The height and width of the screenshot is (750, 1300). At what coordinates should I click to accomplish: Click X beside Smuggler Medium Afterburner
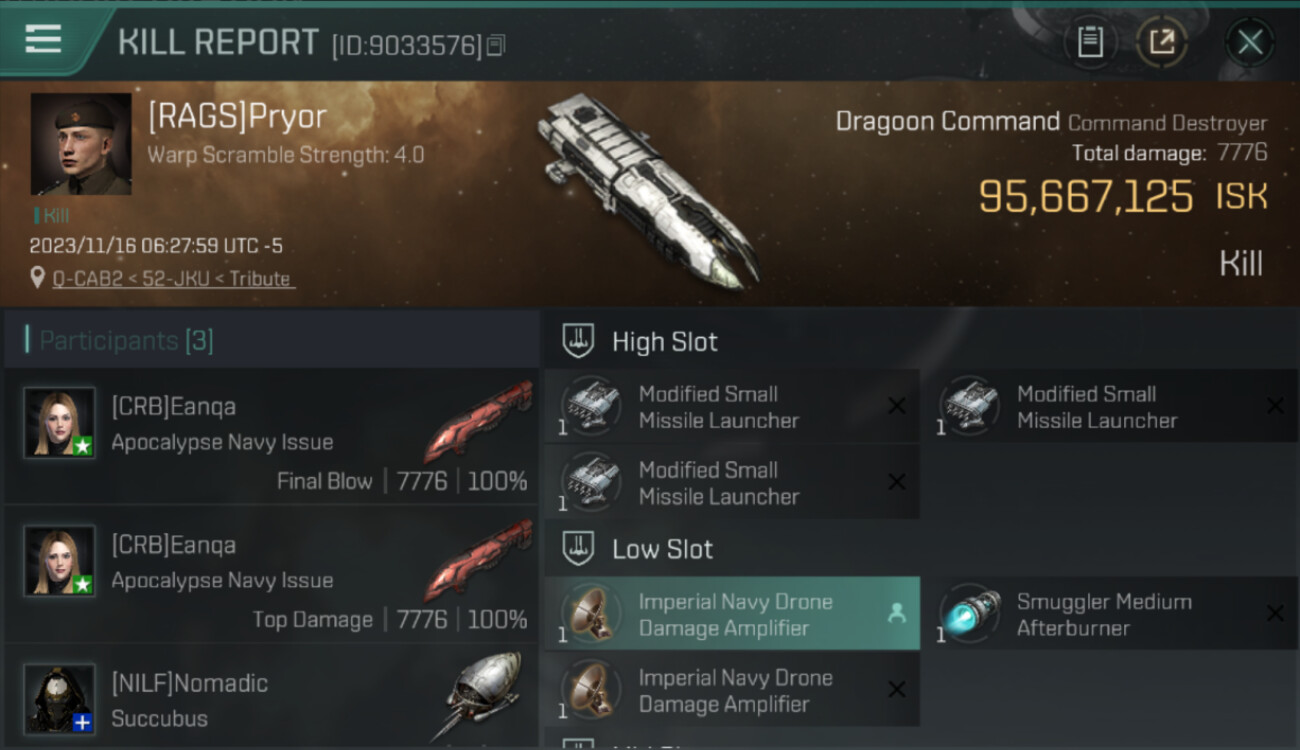pyautogui.click(x=1275, y=614)
